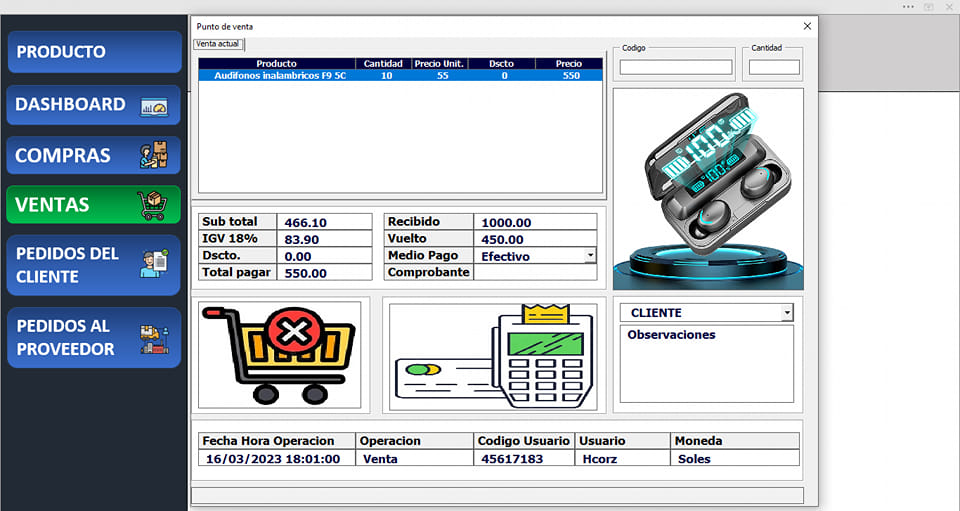Expand the CLIENTE dropdown
The image size is (960, 511).
click(x=787, y=313)
